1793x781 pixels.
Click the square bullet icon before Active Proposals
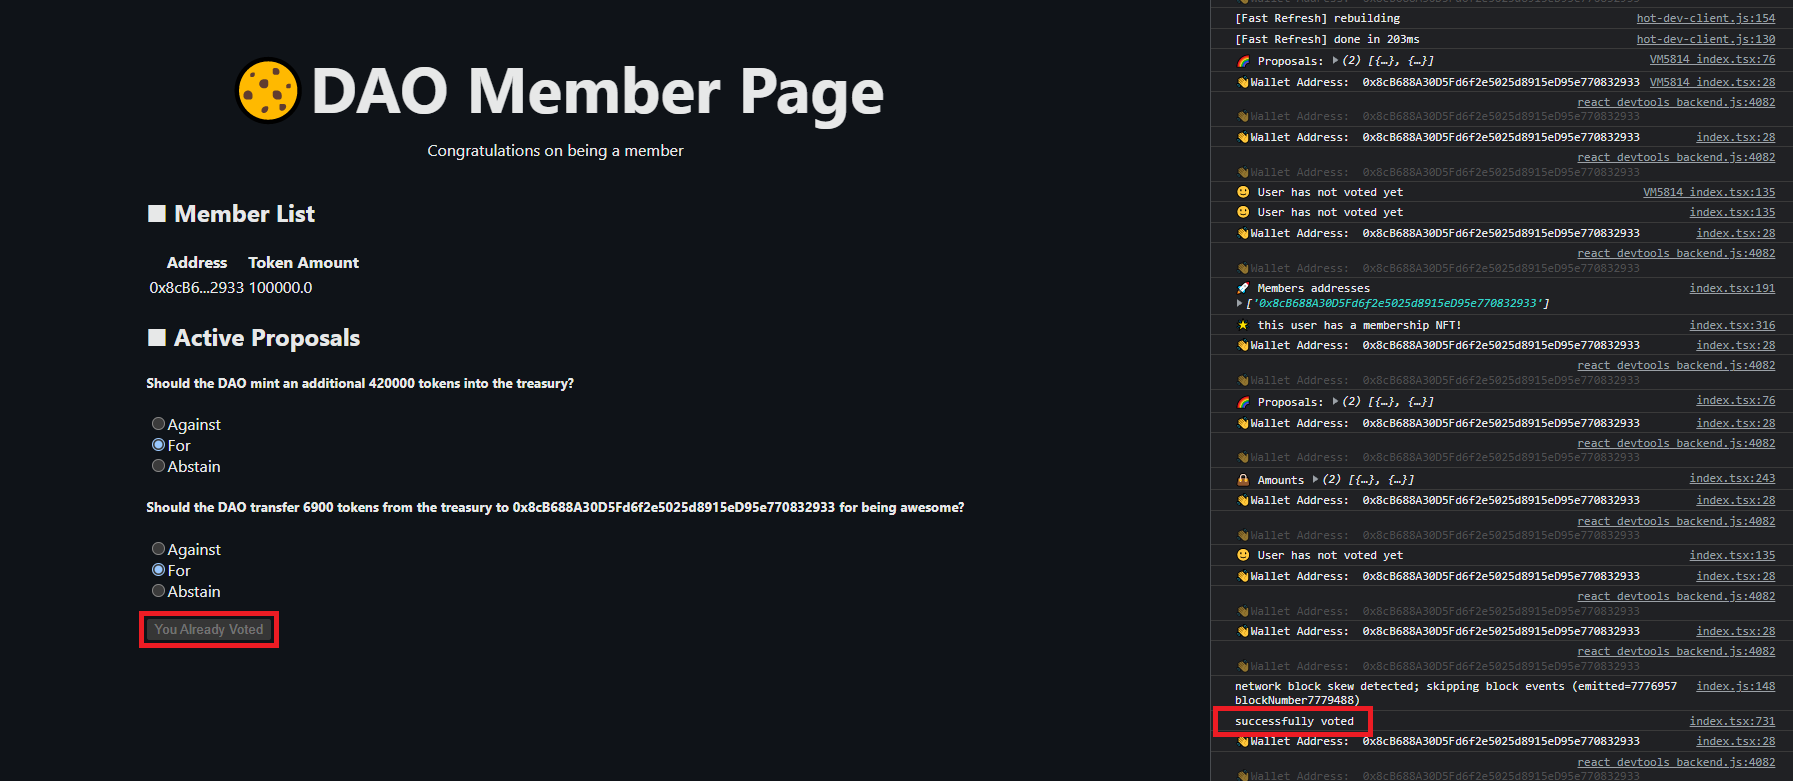(157, 337)
